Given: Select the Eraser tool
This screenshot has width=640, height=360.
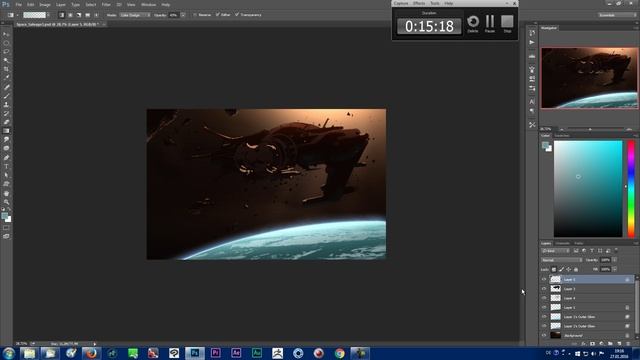Looking at the screenshot, I should point(6,122).
